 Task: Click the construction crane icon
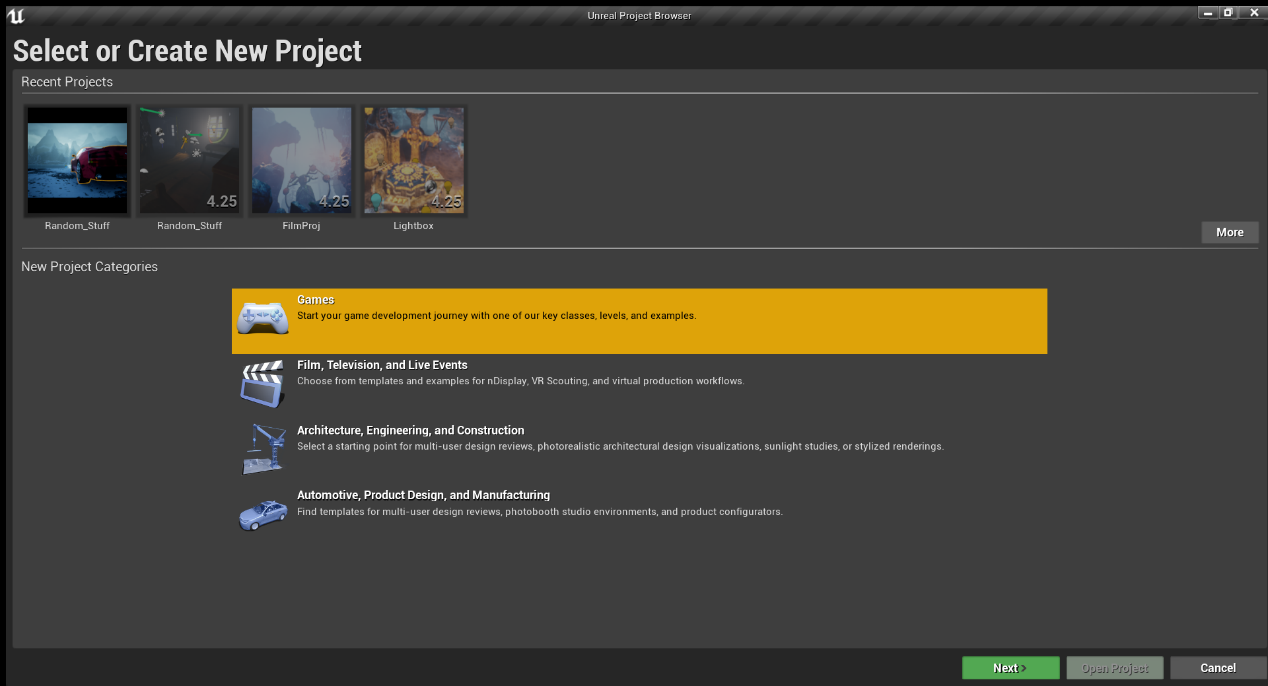(262, 449)
